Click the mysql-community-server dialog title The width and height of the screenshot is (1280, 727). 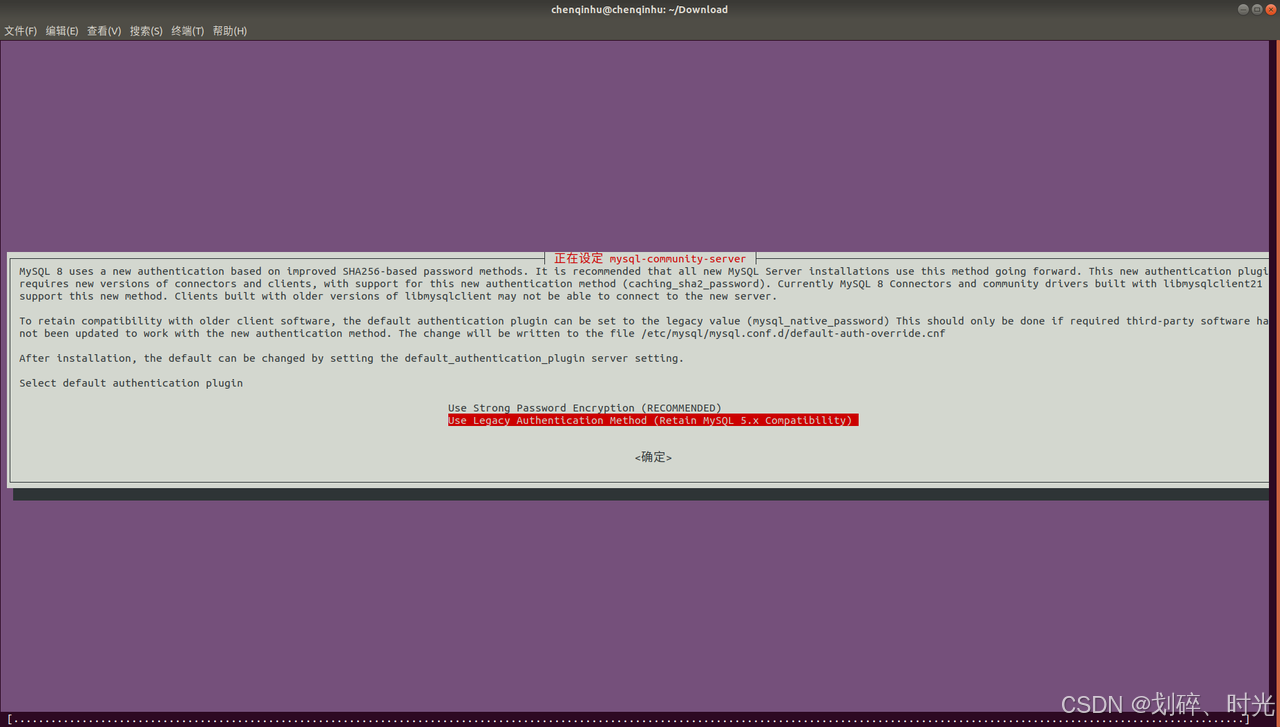click(x=650, y=258)
